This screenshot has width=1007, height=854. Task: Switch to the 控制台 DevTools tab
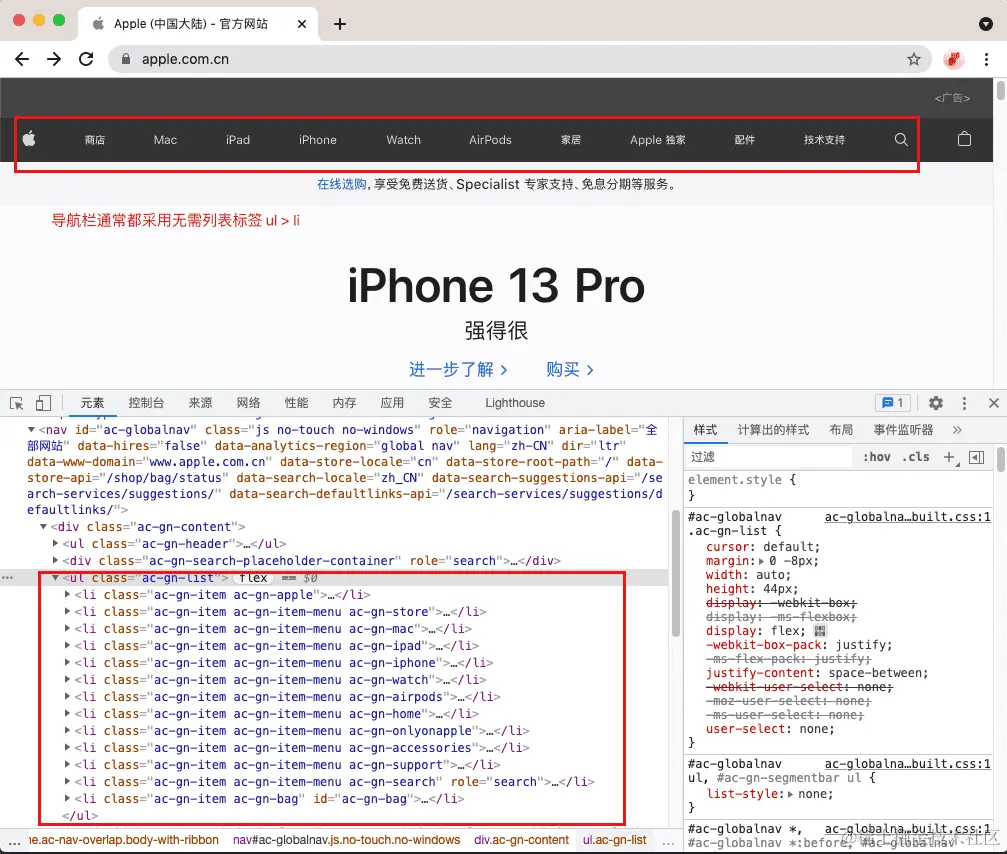click(x=146, y=403)
